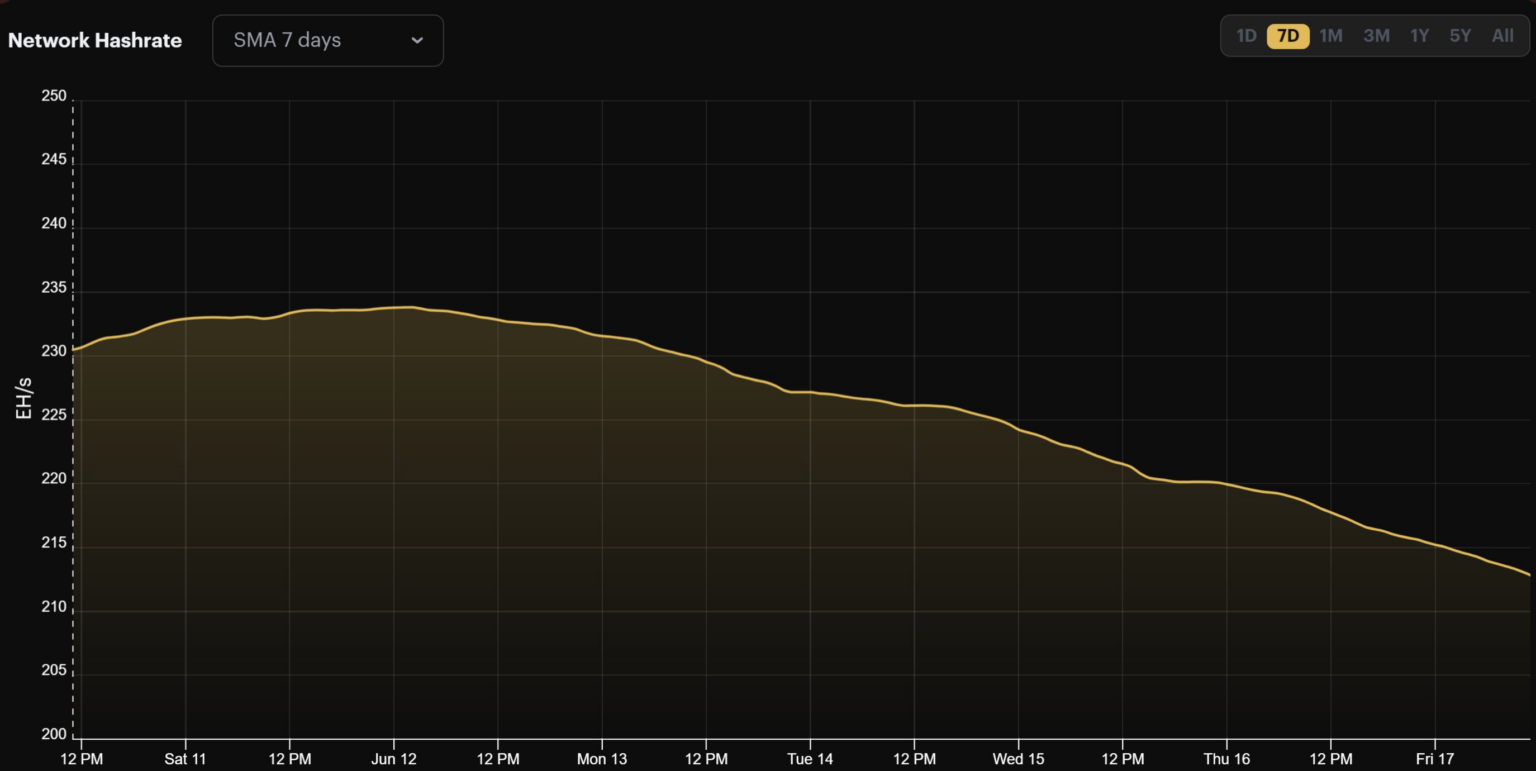1536x771 pixels.
Task: Click the chevron arrow in the SMA dropdown
Action: pyautogui.click(x=417, y=41)
